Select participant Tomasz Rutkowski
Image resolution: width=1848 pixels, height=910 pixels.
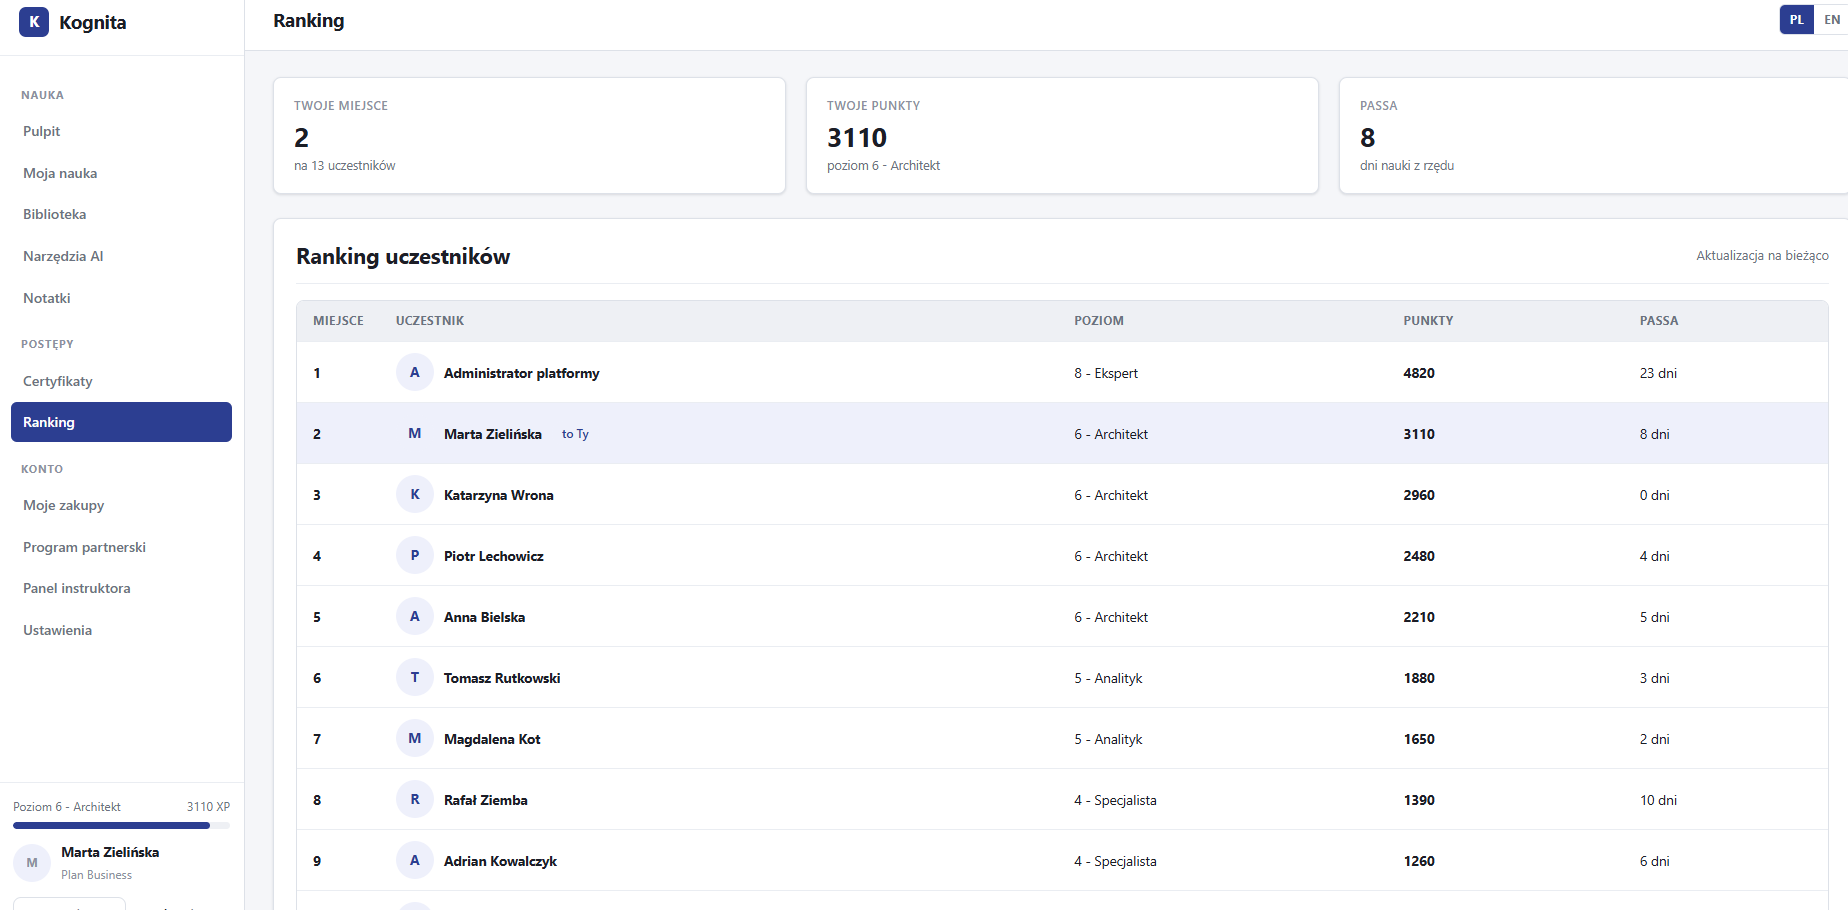point(502,678)
